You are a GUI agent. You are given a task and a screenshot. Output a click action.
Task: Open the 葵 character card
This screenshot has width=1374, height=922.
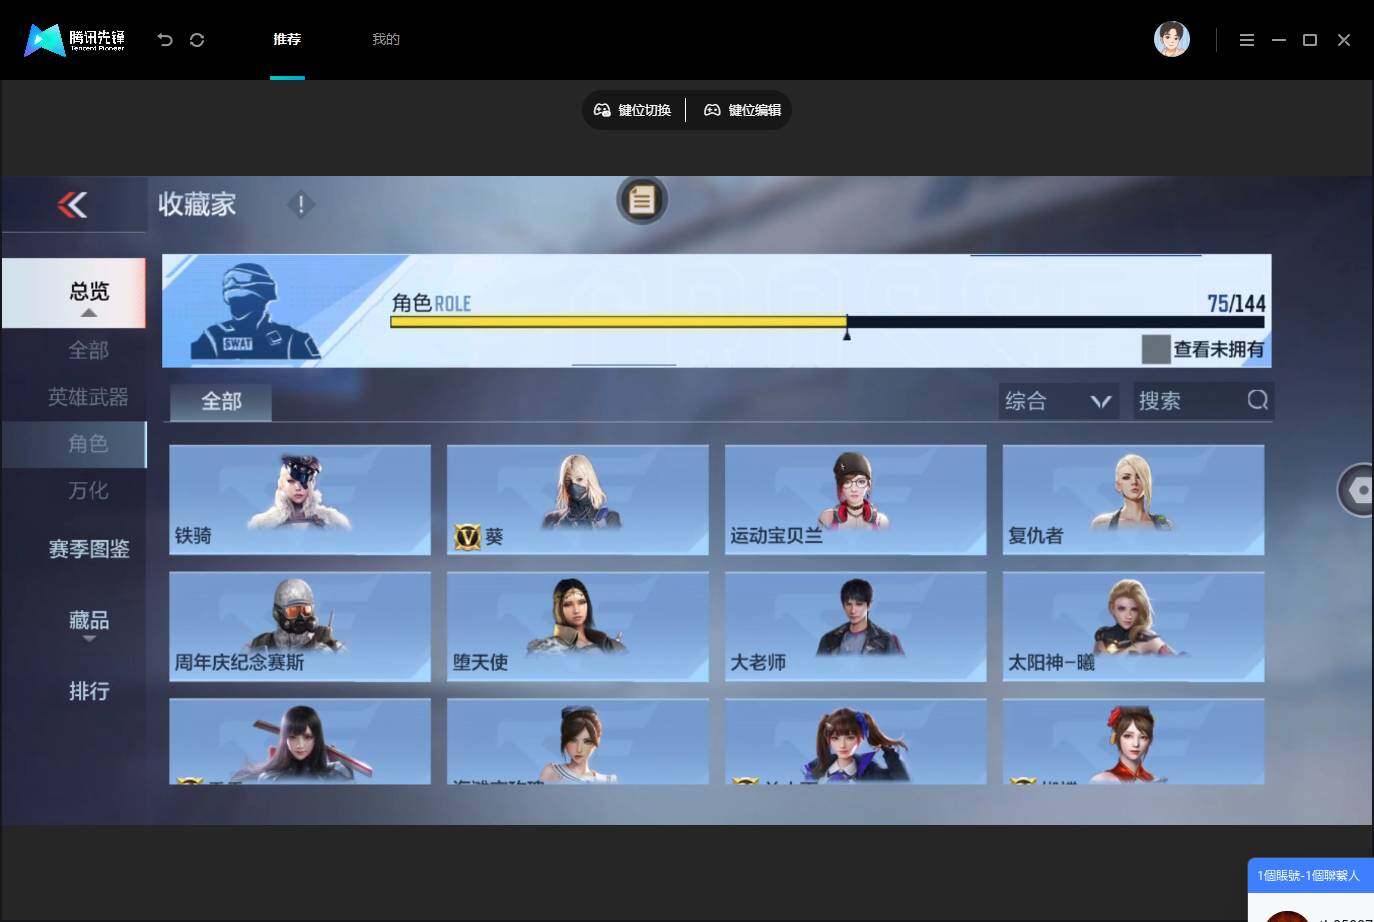coord(578,500)
